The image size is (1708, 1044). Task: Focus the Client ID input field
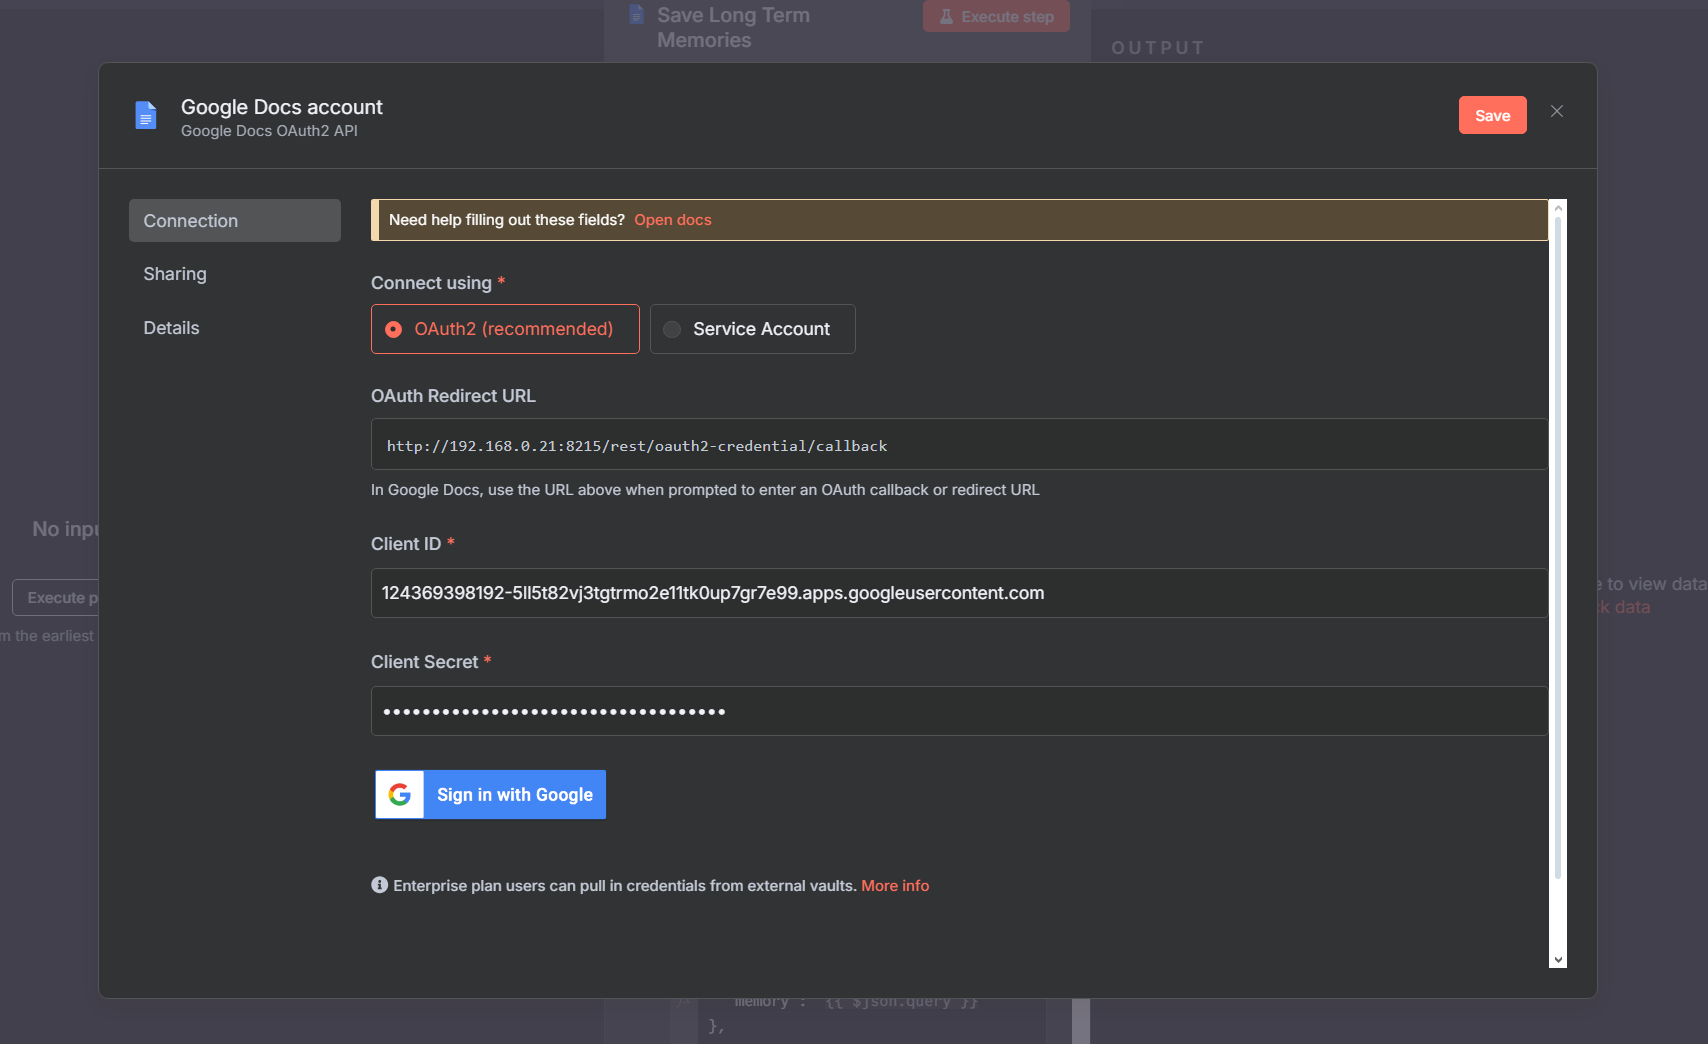tap(959, 593)
